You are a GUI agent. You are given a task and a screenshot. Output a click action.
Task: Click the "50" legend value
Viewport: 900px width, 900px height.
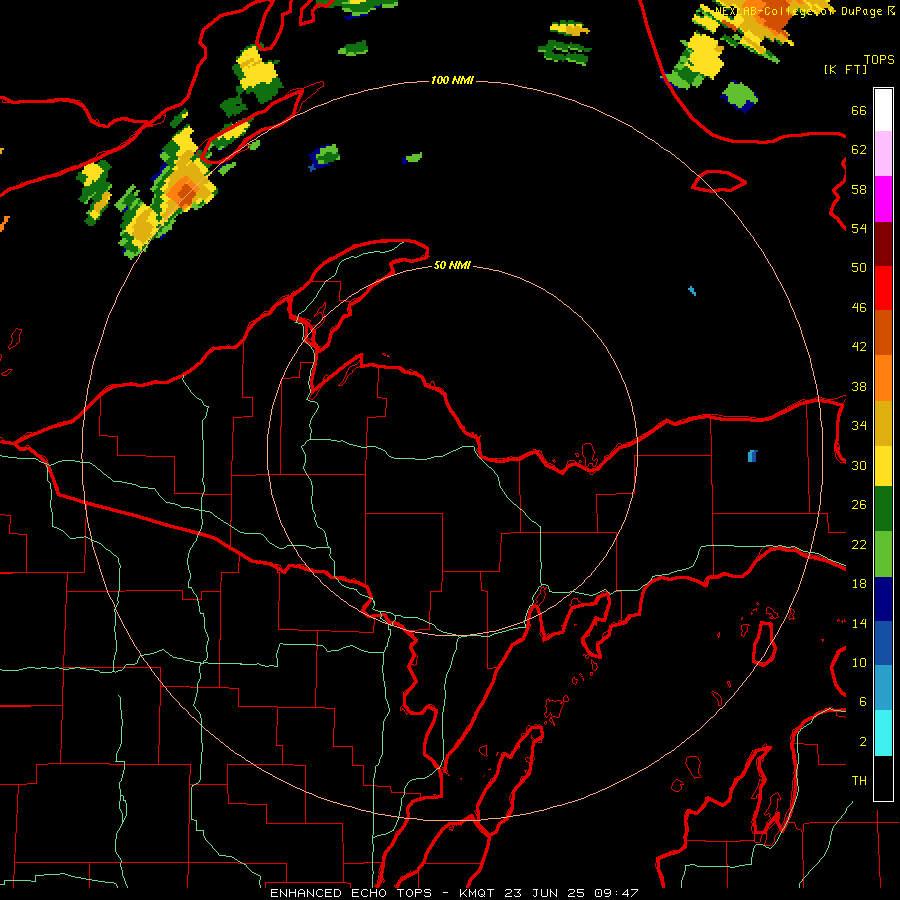[x=859, y=267]
